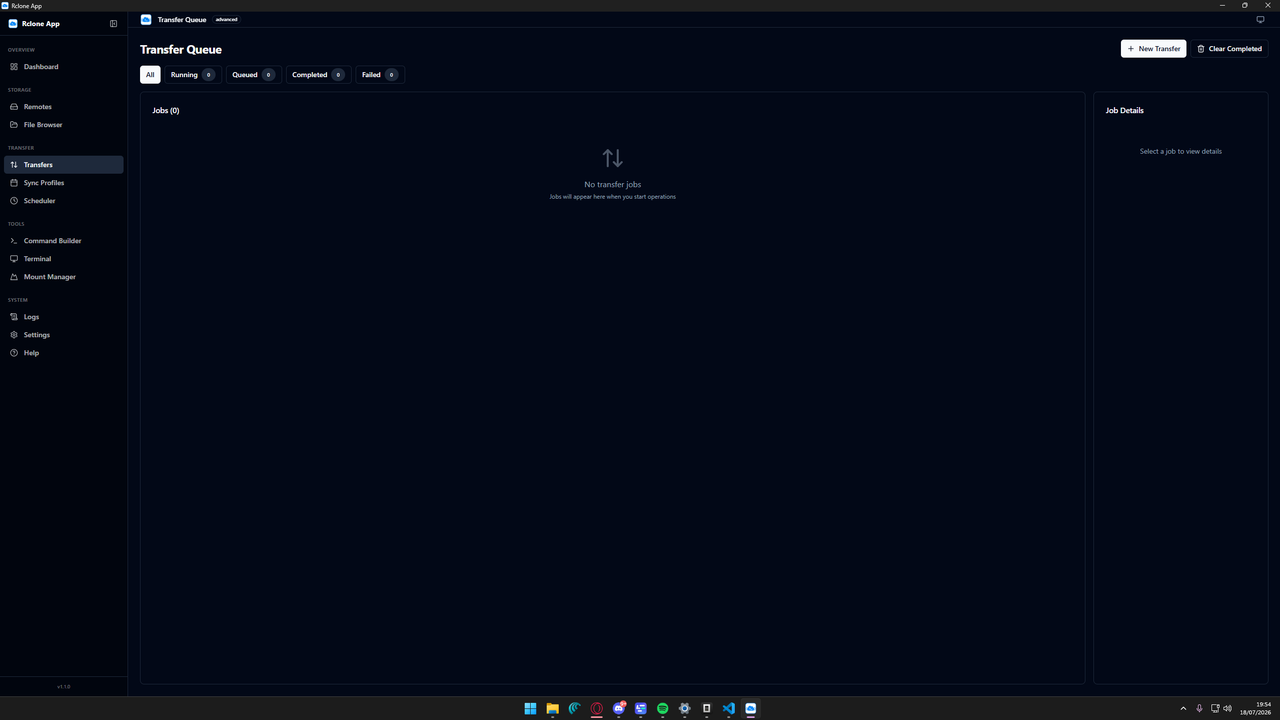Open Remotes in the Storage section
This screenshot has height=720, width=1280.
click(63, 107)
